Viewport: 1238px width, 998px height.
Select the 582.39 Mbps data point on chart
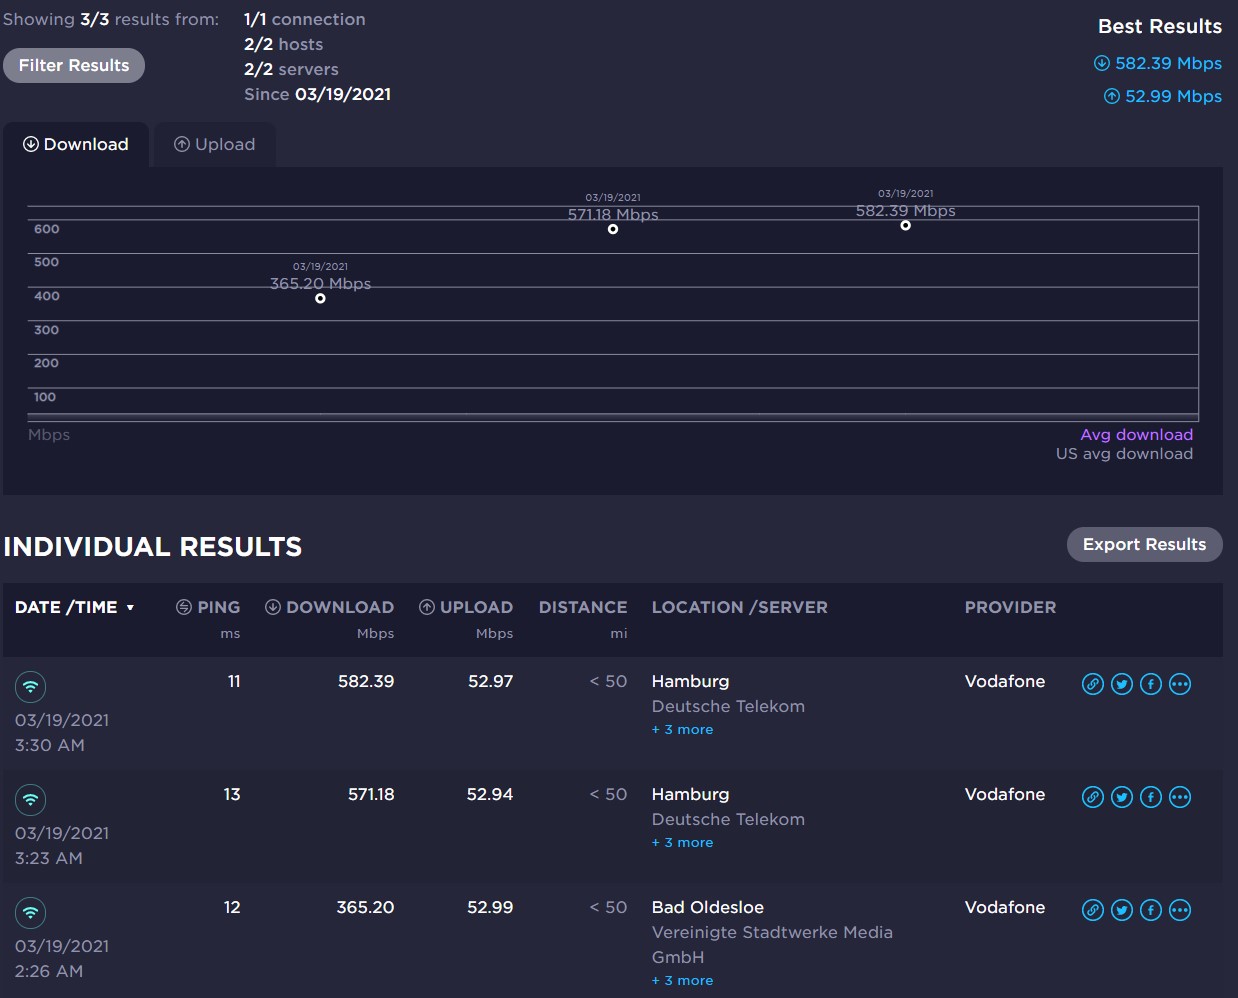(x=905, y=225)
